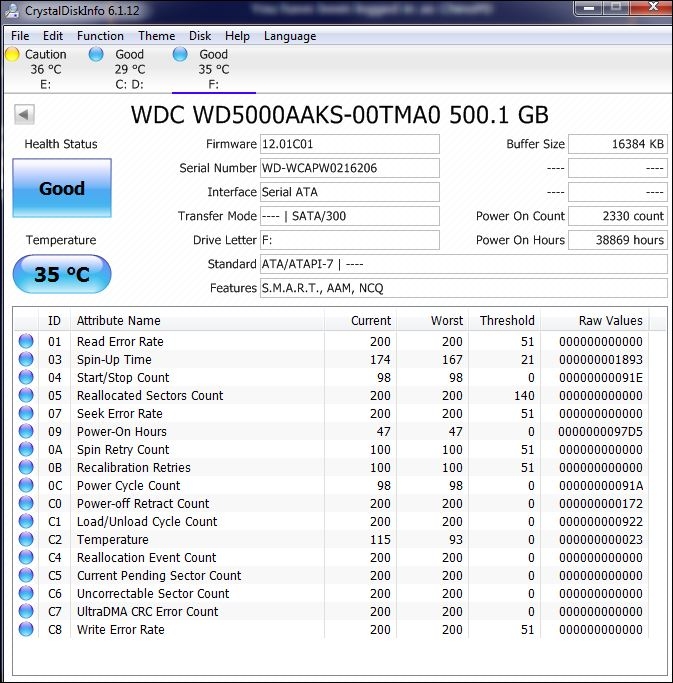673x683 pixels.
Task: Click the 35 °C temperature button
Action: 62,274
